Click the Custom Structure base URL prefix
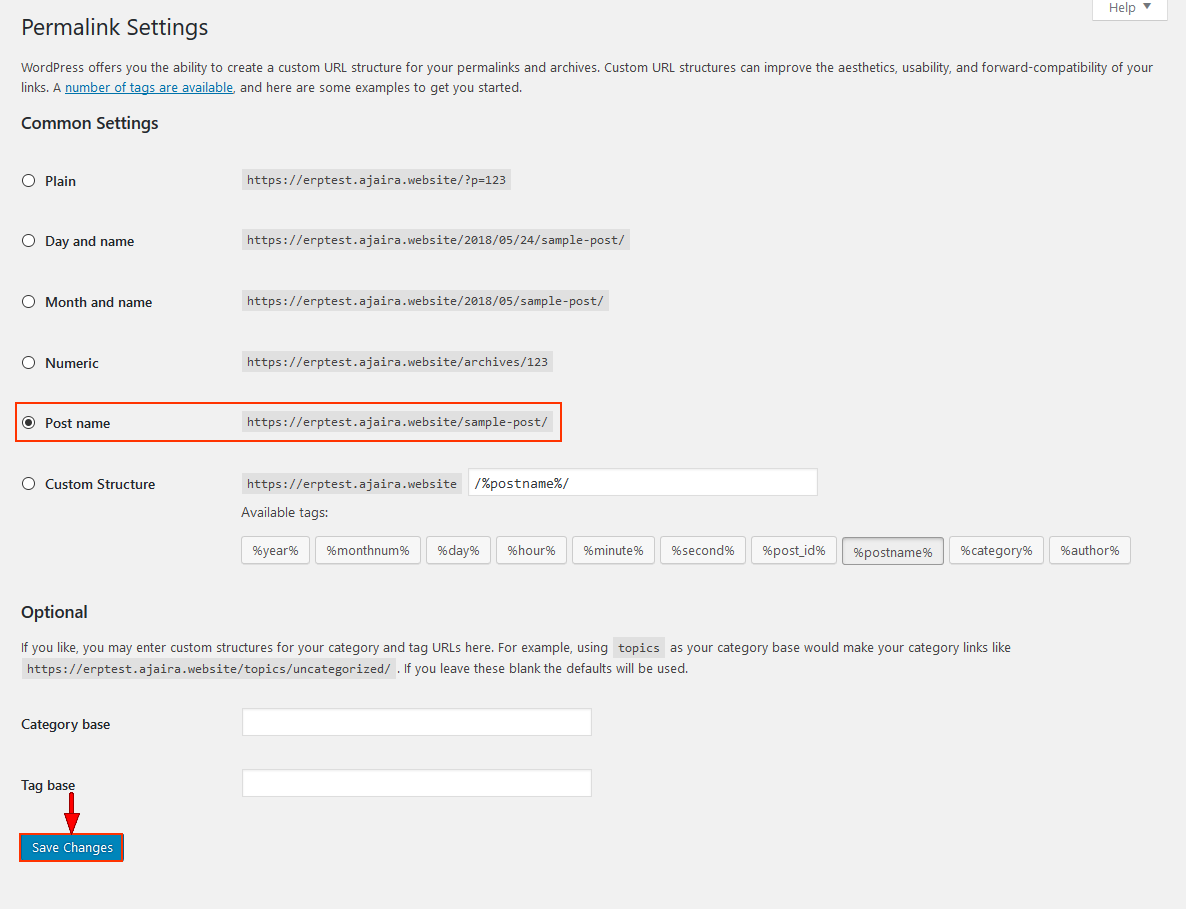Image resolution: width=1186 pixels, height=909 pixels. (x=352, y=484)
